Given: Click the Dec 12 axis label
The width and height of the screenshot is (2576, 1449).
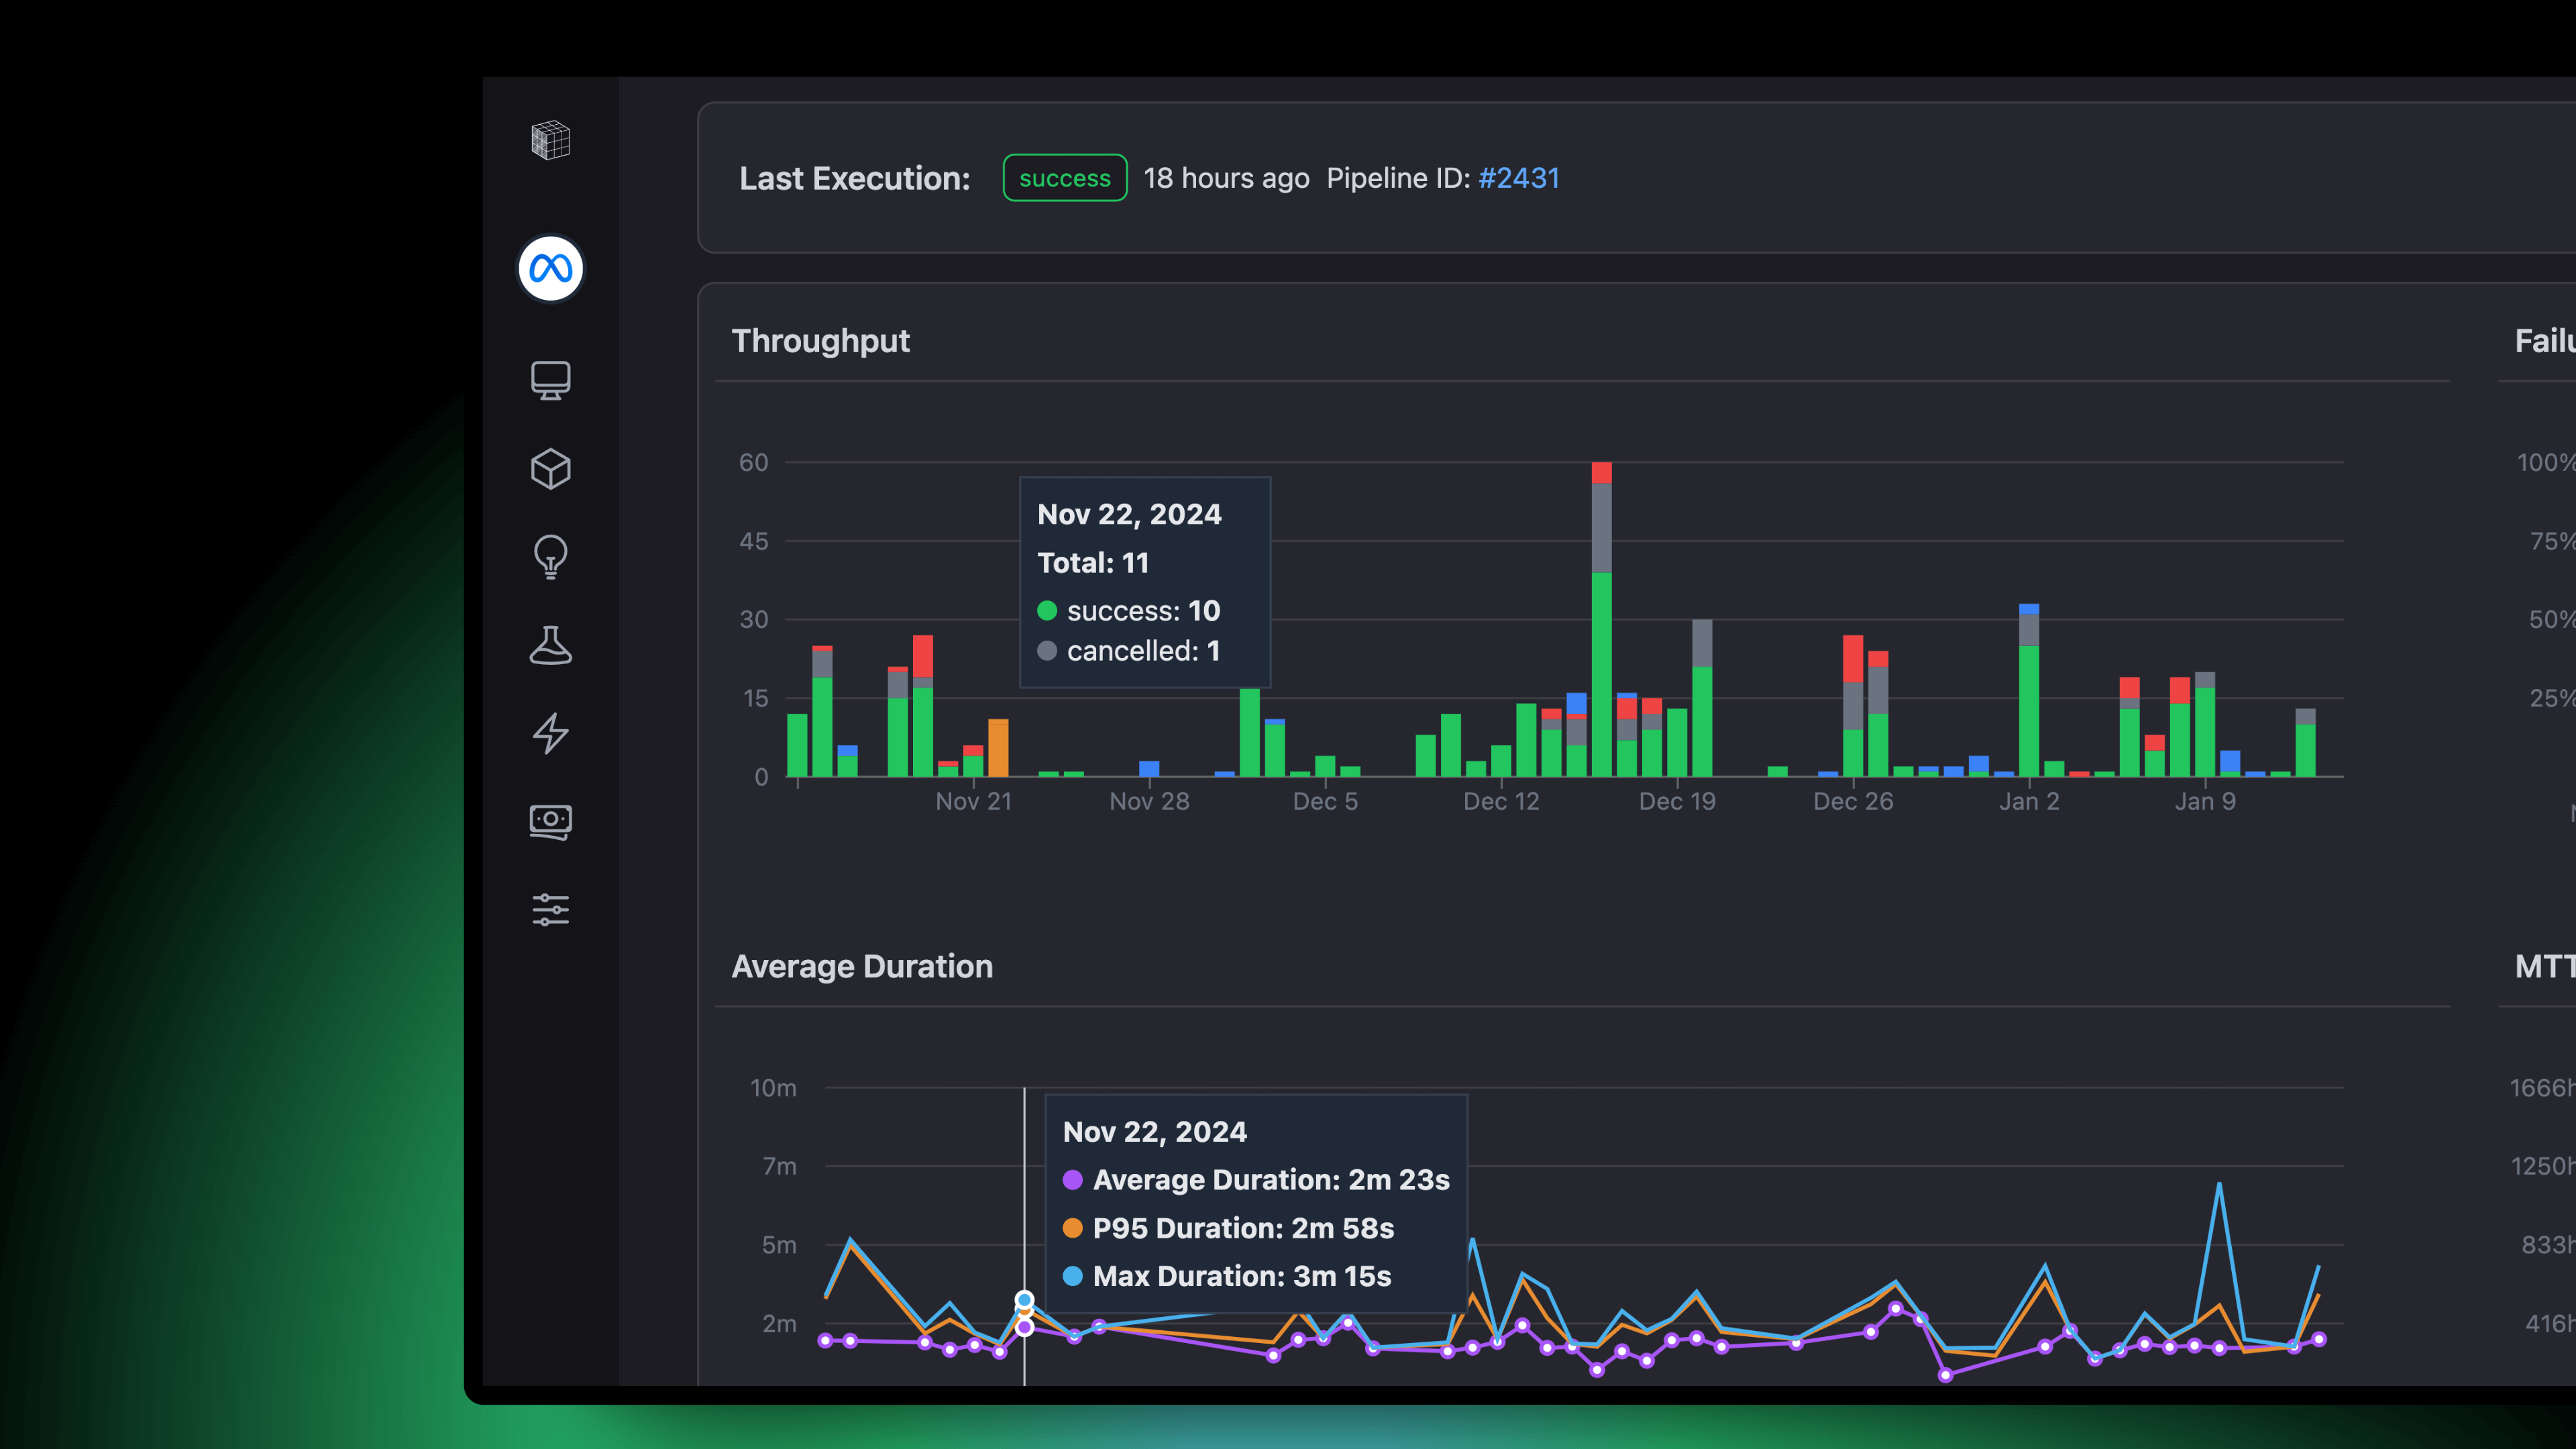Looking at the screenshot, I should [1501, 801].
